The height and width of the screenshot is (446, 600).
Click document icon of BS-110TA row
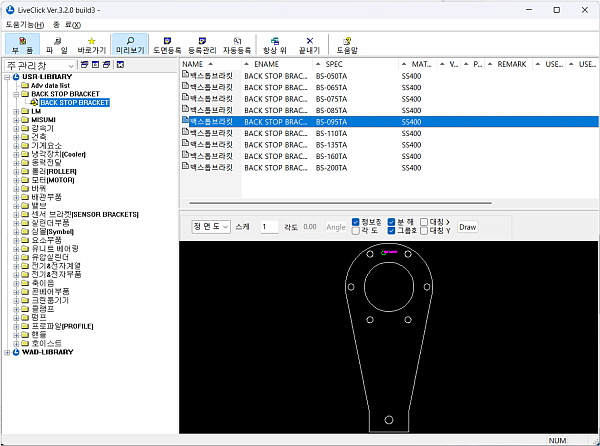[x=186, y=132]
